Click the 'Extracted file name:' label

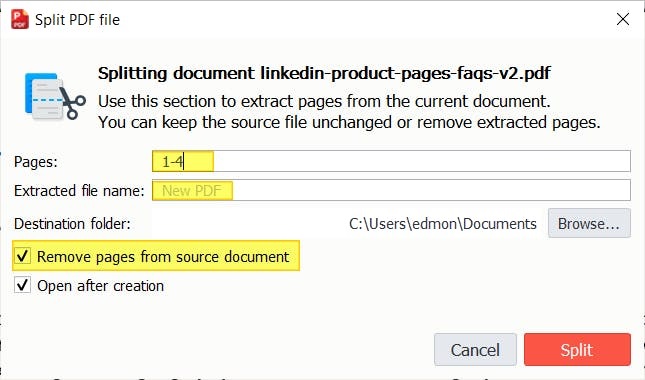pyautogui.click(x=79, y=191)
